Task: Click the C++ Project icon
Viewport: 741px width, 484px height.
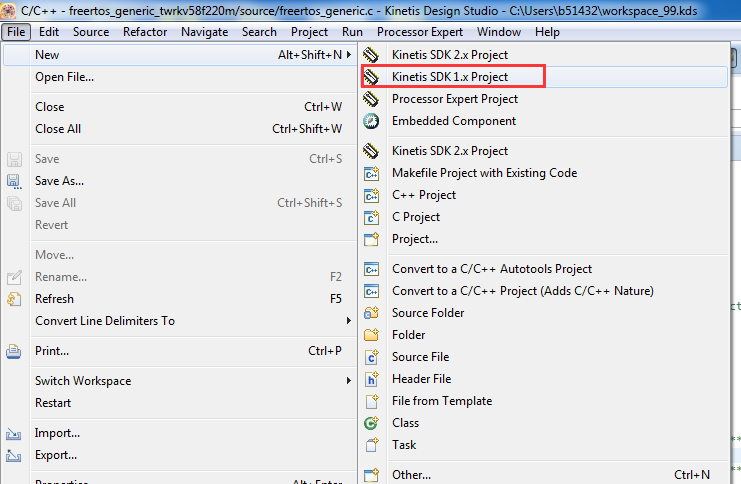Action: point(371,195)
